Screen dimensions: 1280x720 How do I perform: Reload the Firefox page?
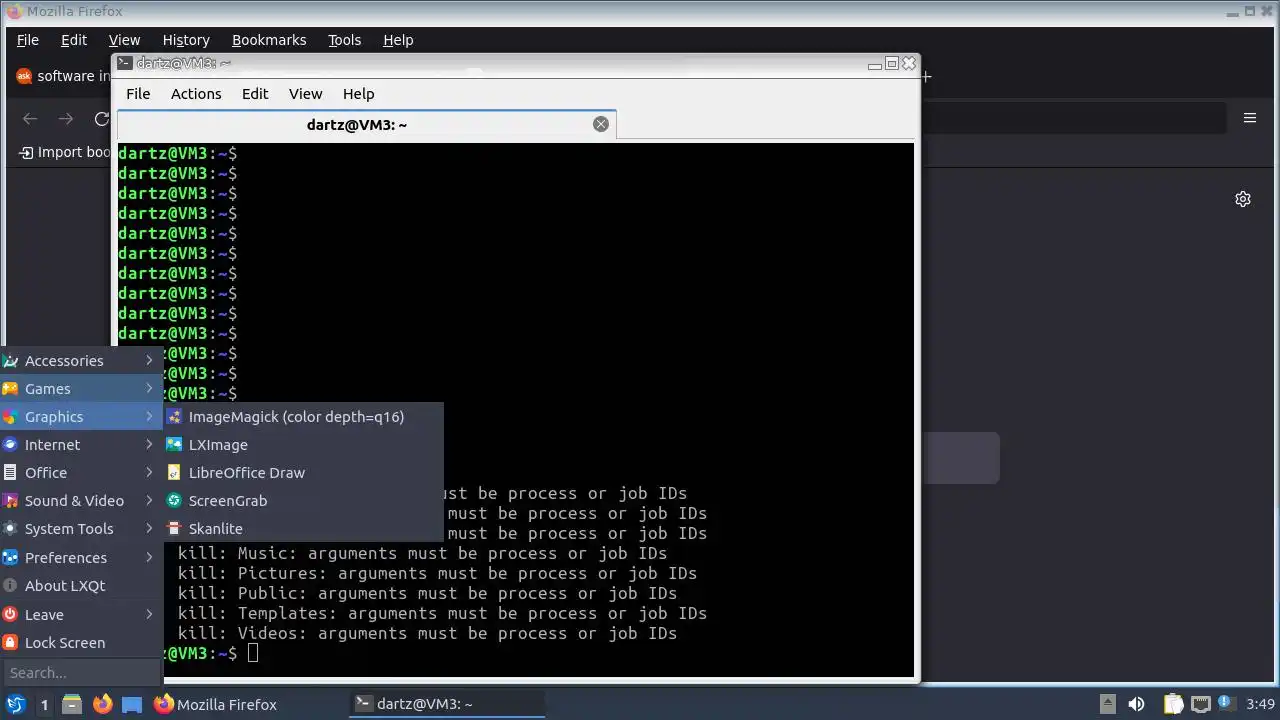[x=101, y=119]
